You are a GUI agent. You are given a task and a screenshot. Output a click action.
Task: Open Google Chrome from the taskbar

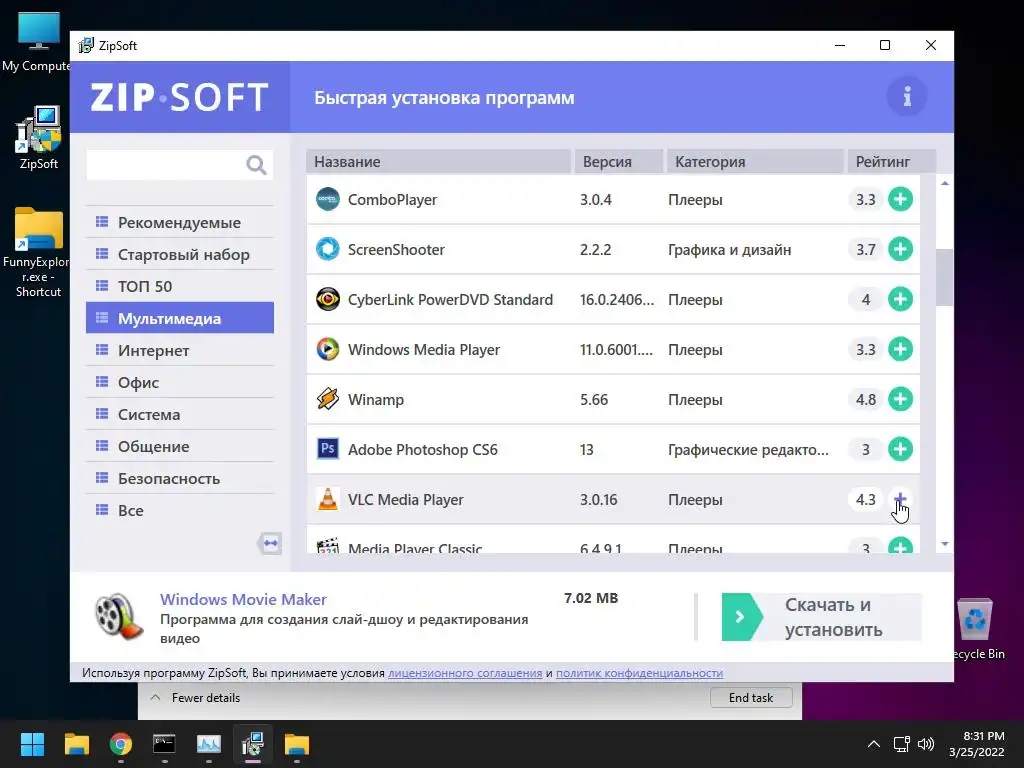(x=121, y=744)
